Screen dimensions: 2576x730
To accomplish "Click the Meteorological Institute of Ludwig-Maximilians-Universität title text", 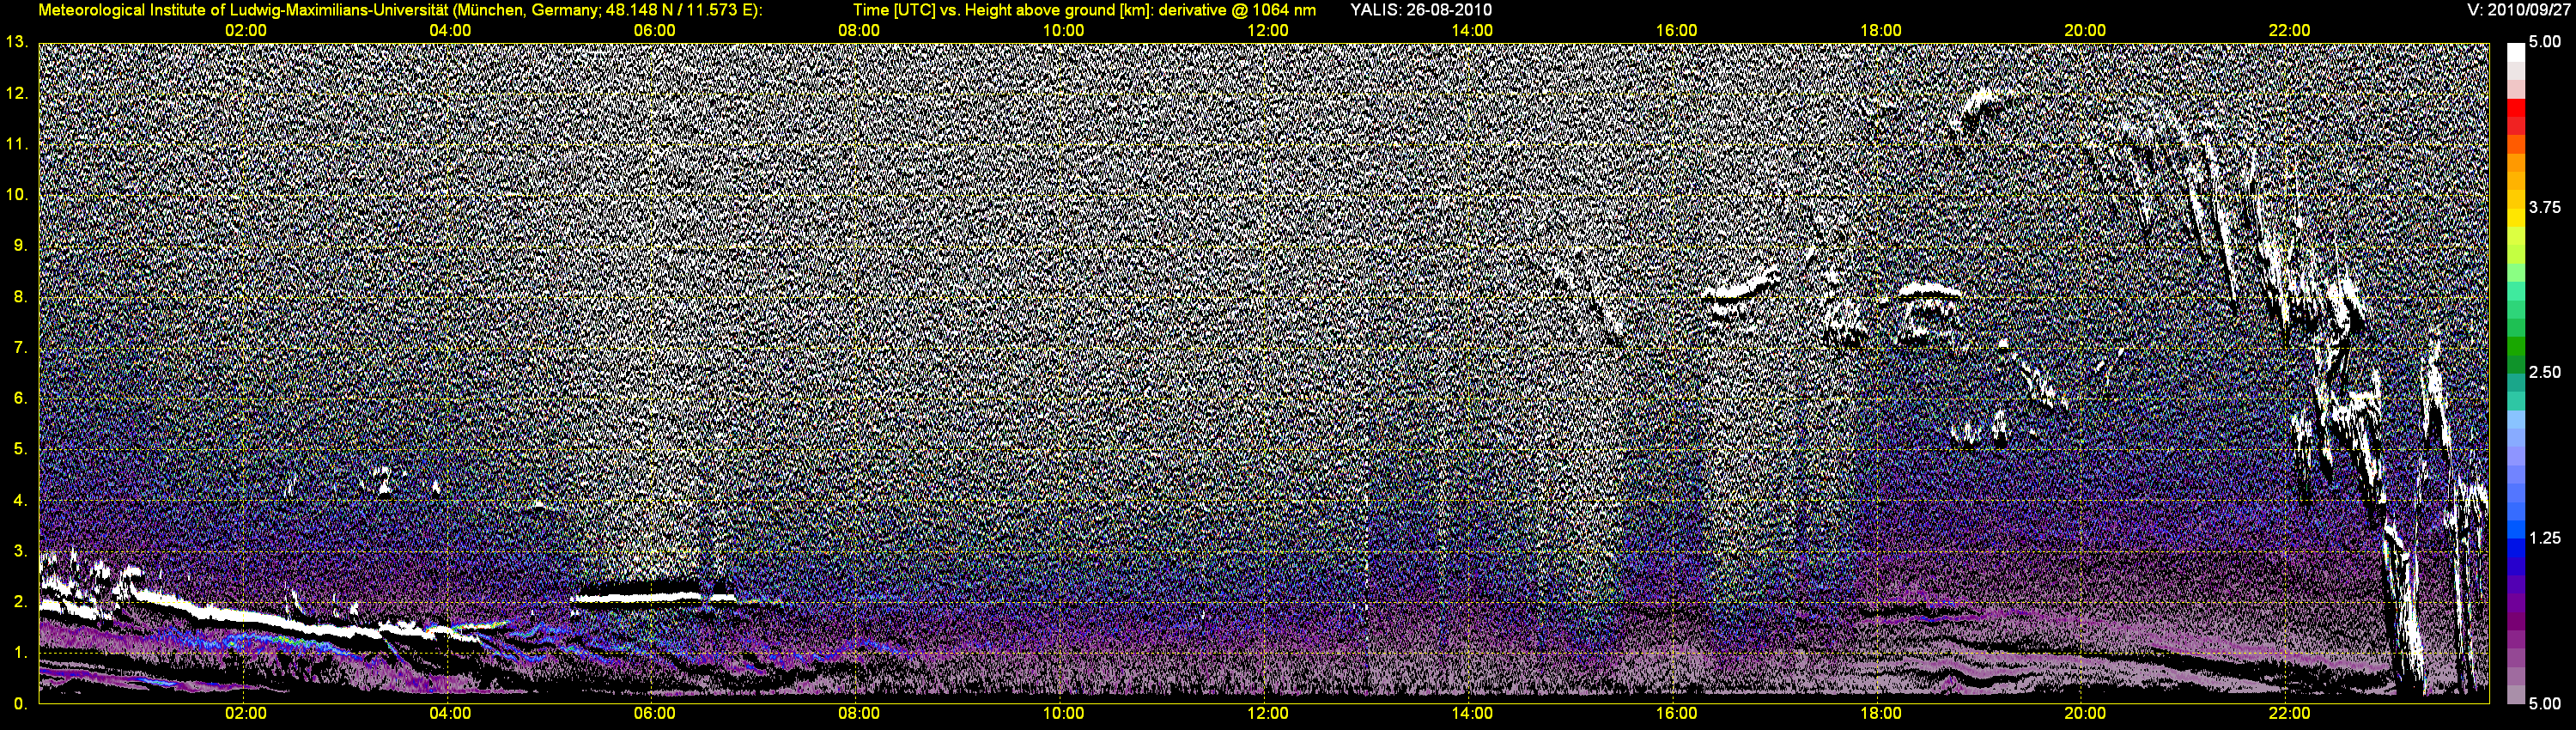I will (x=400, y=10).
